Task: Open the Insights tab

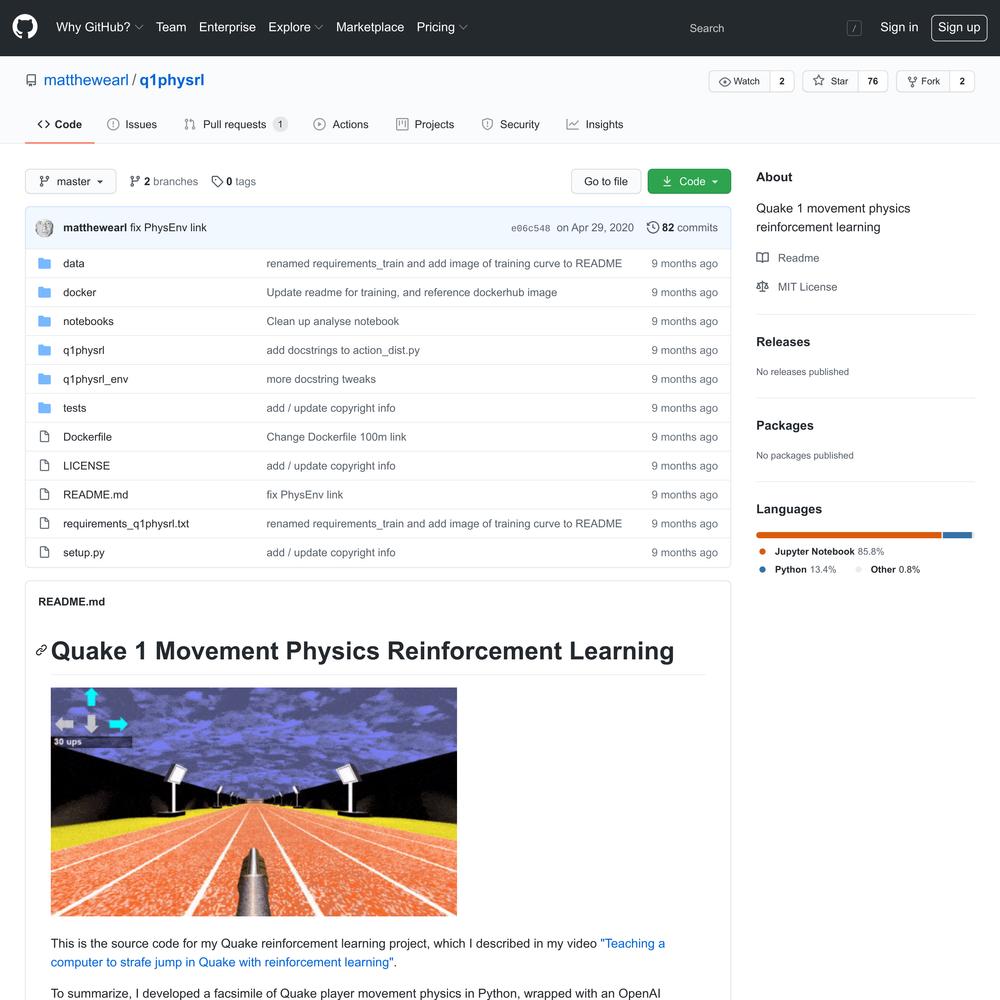Action: click(x=594, y=124)
